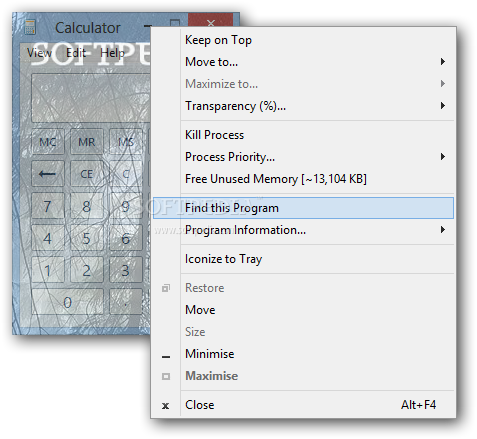Choose Move from system menu

click(303, 310)
